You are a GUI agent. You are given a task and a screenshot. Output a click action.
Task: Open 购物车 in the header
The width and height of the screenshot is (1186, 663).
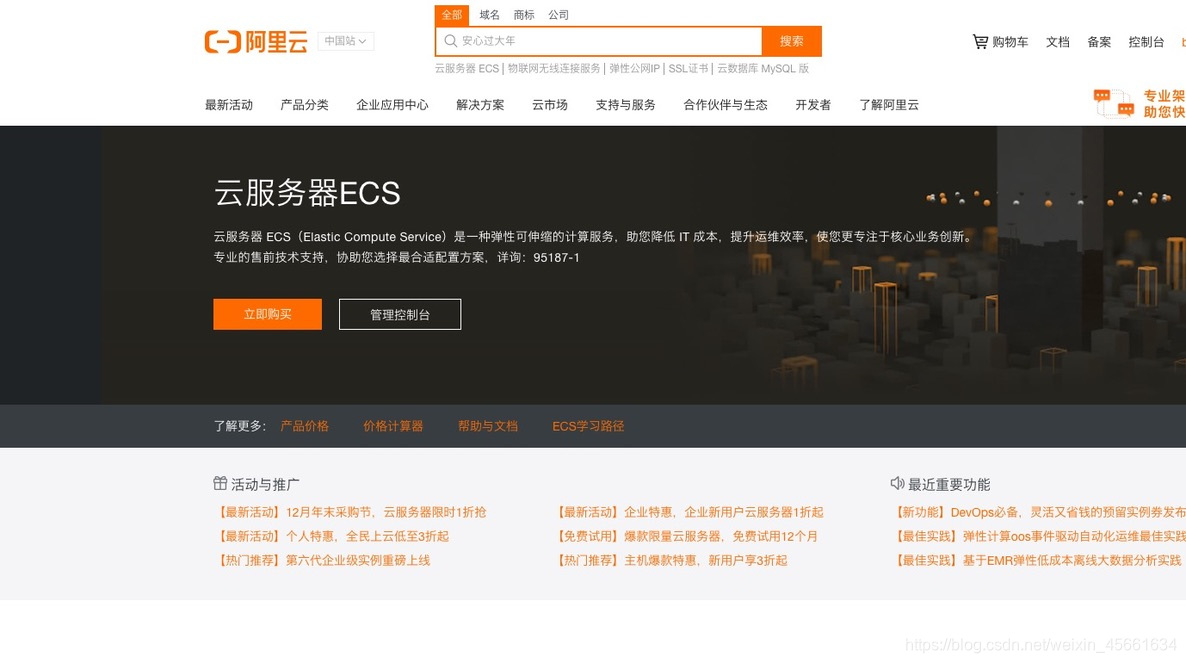(x=1010, y=42)
